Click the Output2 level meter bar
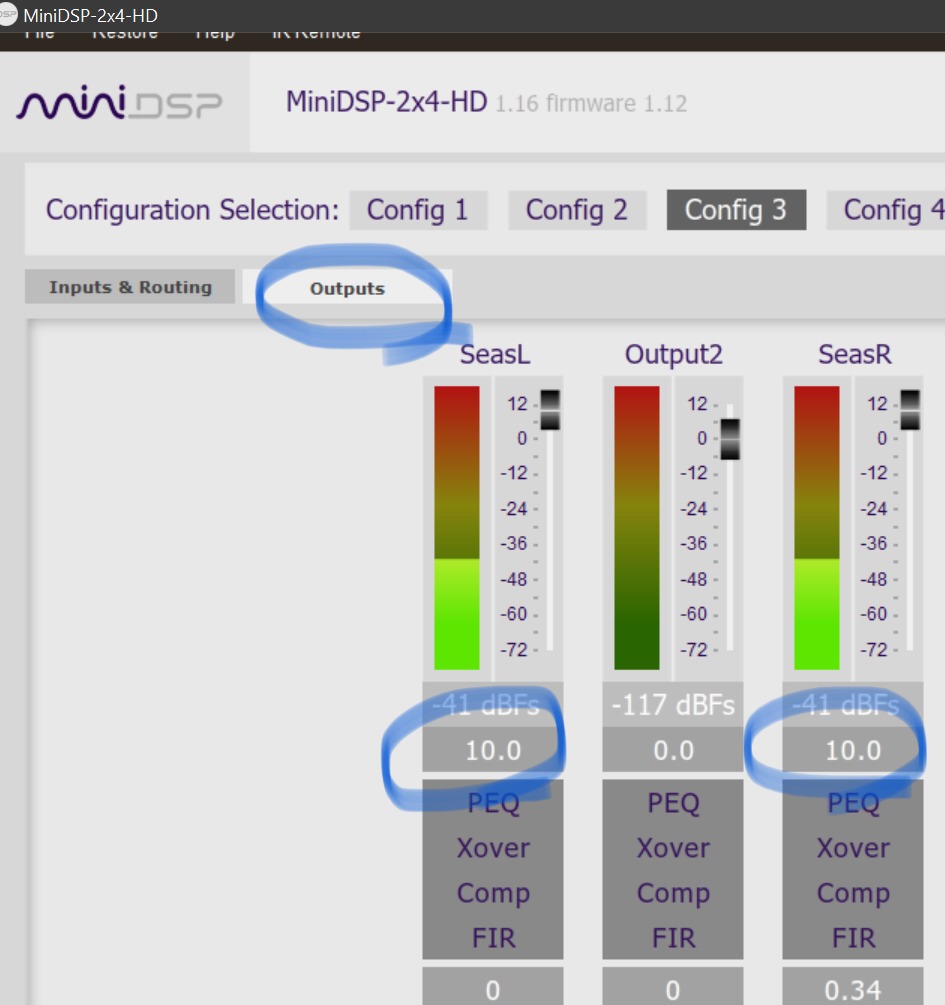Viewport: 945px width, 1005px height. [637, 527]
